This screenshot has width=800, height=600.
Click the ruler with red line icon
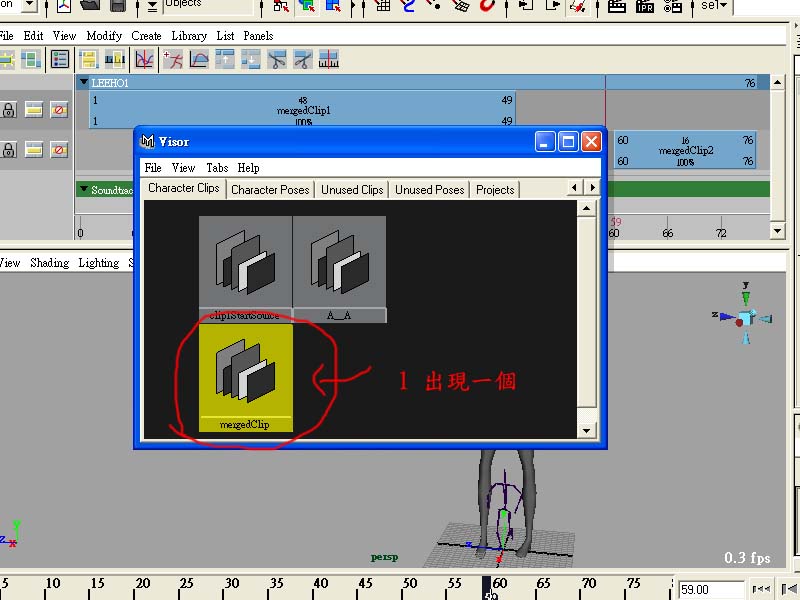329,60
